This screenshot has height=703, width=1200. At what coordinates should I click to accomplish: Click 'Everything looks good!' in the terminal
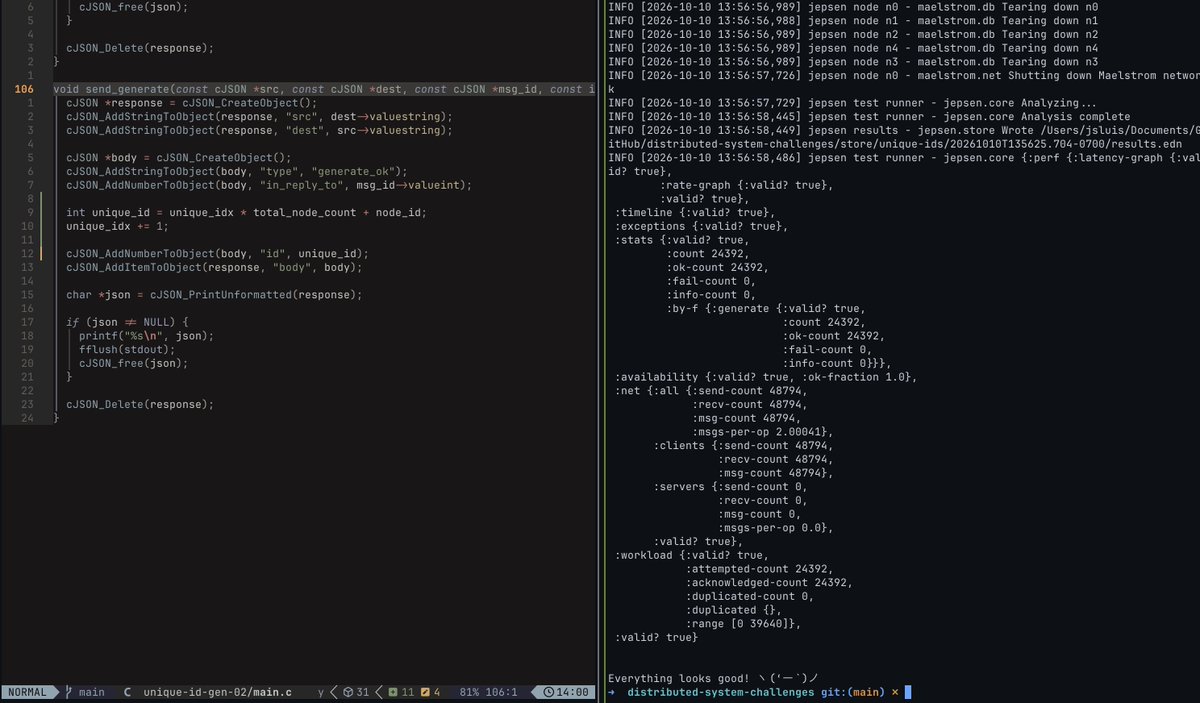coord(679,678)
